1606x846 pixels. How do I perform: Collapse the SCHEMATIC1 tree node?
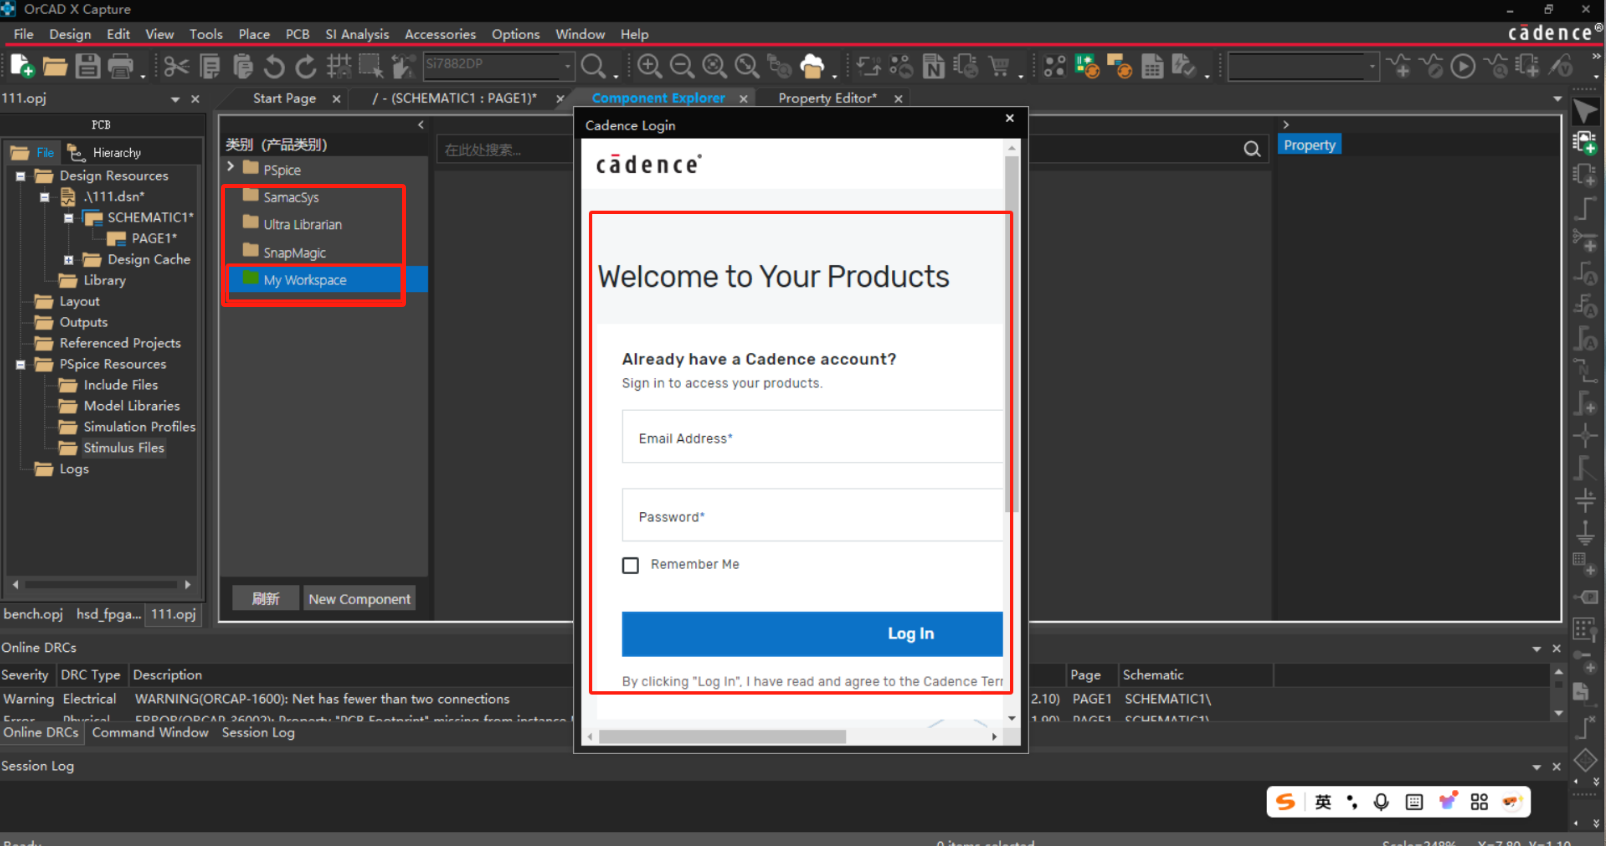click(68, 218)
